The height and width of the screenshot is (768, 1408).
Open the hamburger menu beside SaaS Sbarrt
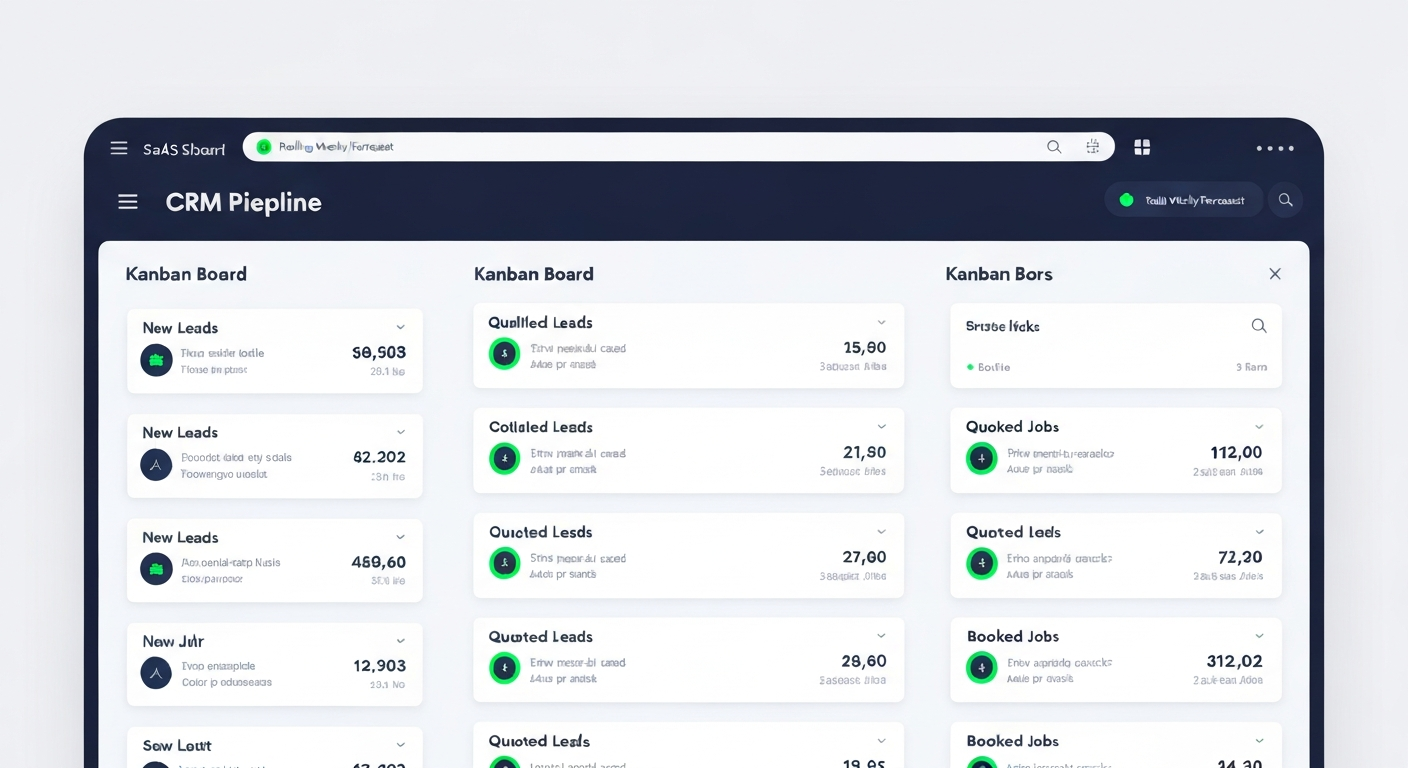tap(119, 148)
